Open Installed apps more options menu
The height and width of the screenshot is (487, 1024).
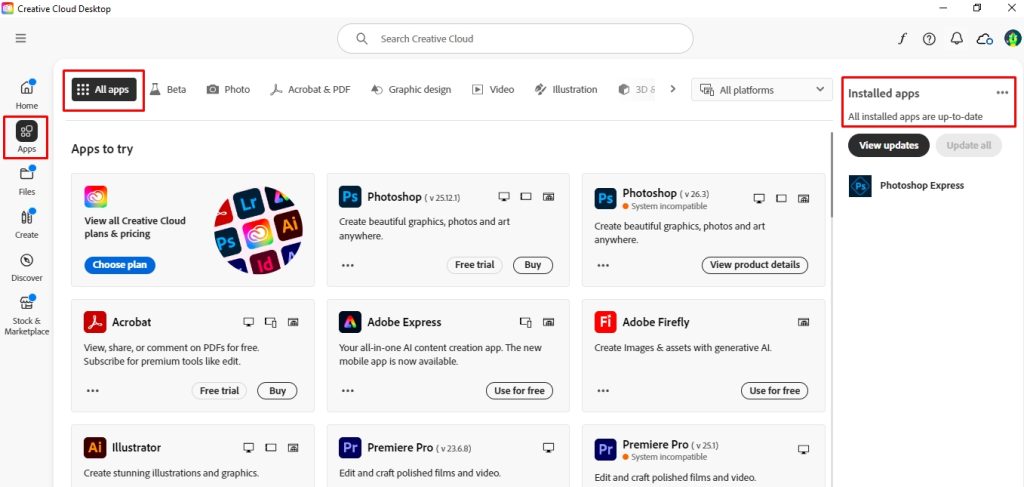[1002, 93]
